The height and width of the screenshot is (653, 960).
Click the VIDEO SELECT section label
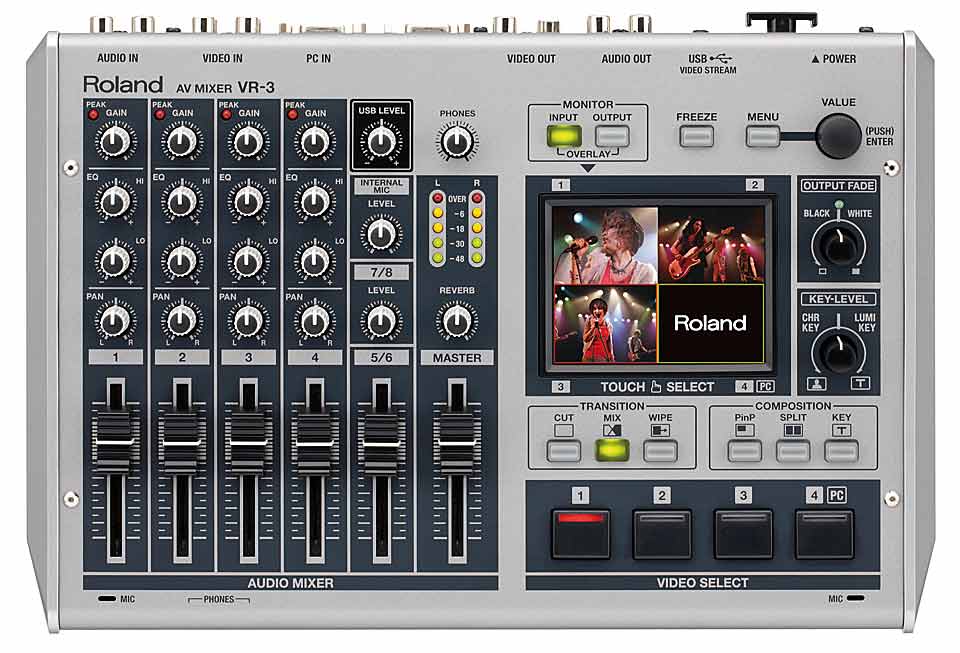pos(702,583)
